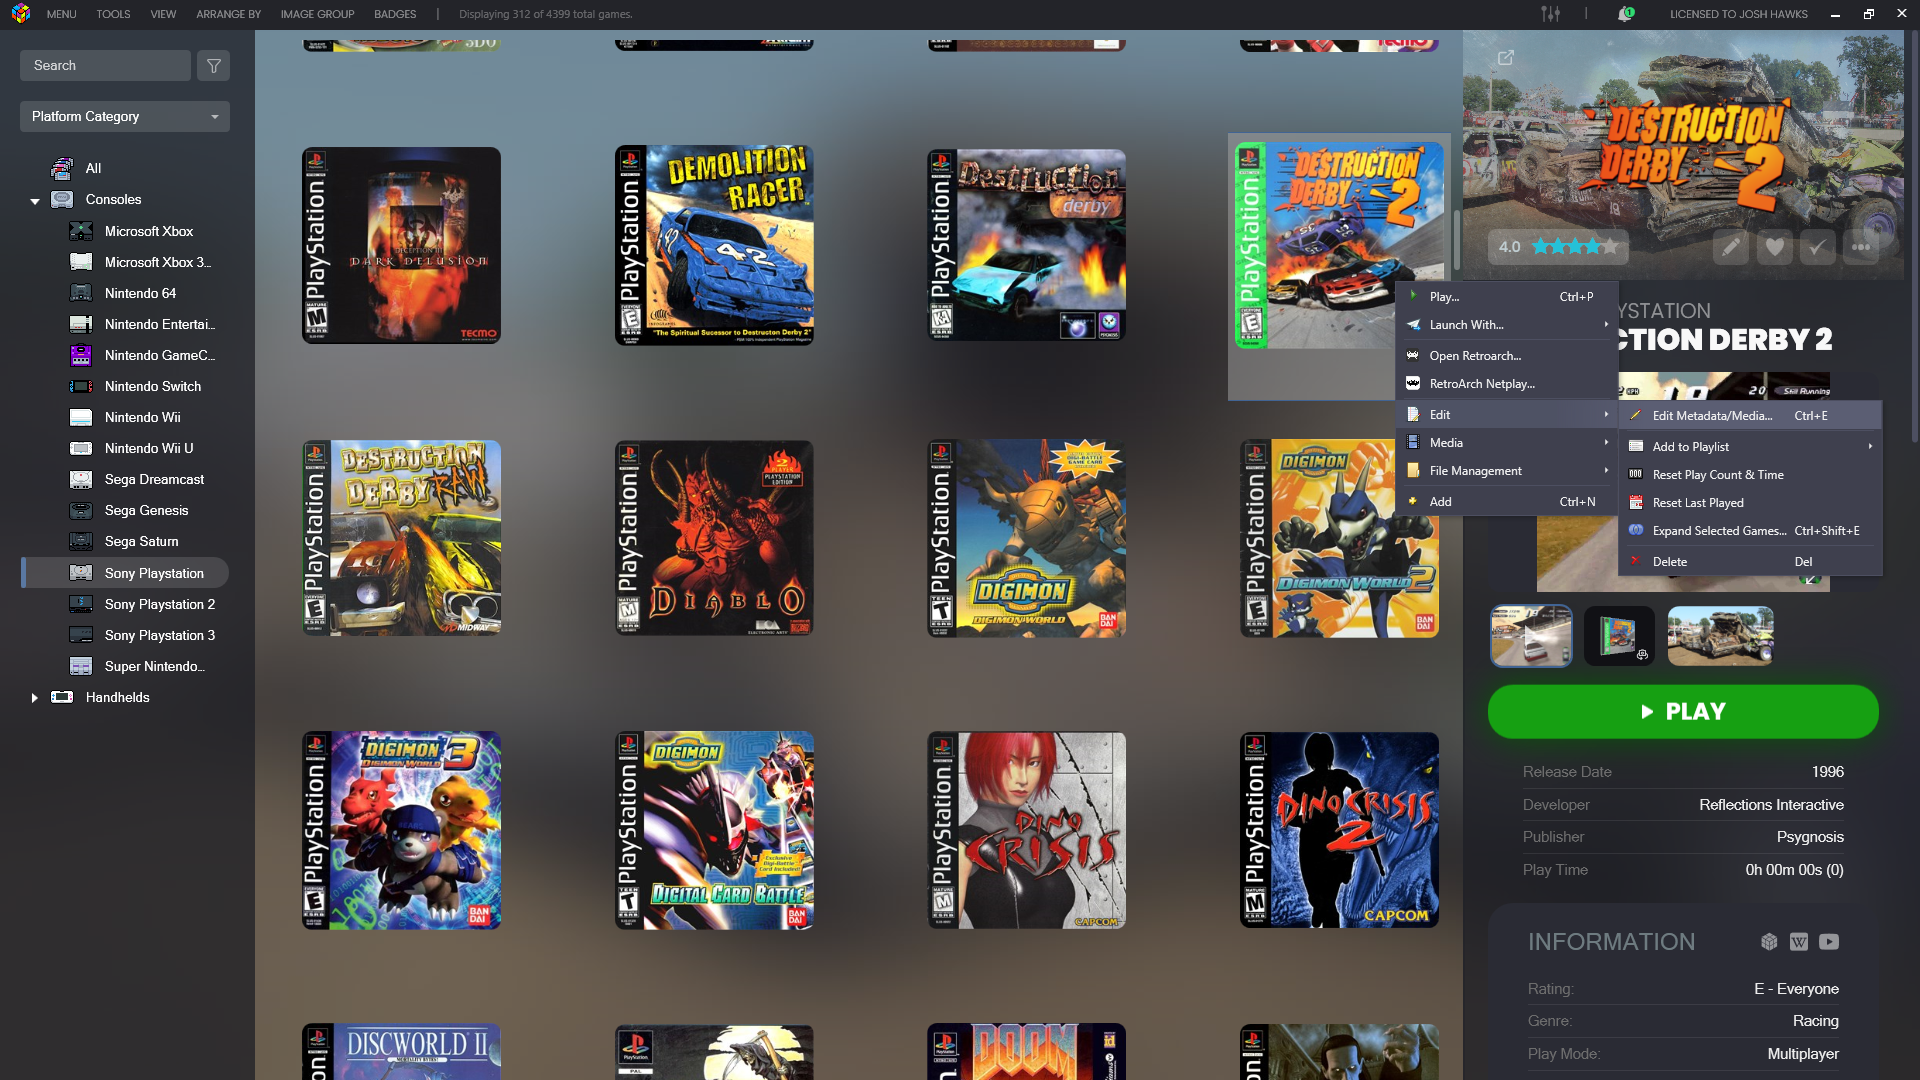Select the Demolition Racer game cover
The width and height of the screenshot is (1920, 1080).
[714, 246]
